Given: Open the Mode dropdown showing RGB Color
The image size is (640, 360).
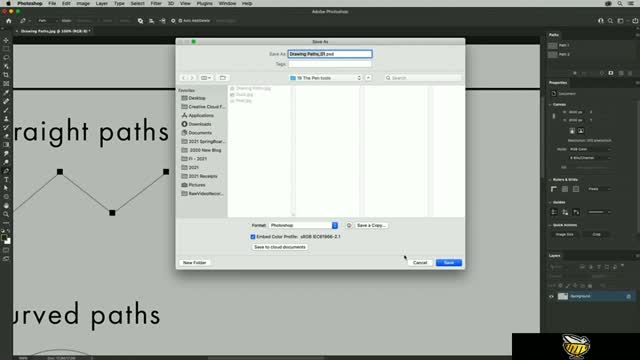Looking at the screenshot, I should [x=590, y=149].
